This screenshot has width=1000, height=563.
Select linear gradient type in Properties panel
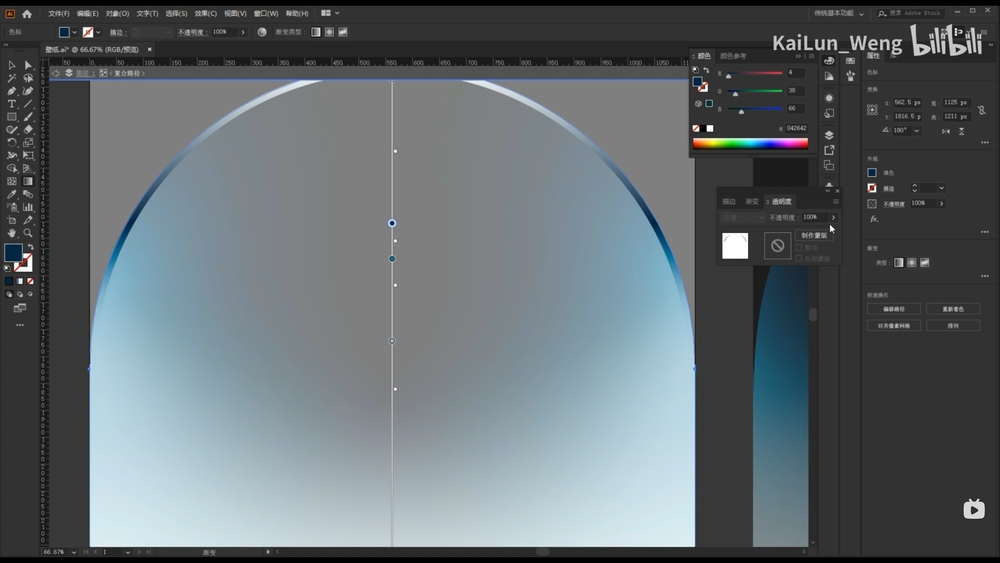(899, 263)
